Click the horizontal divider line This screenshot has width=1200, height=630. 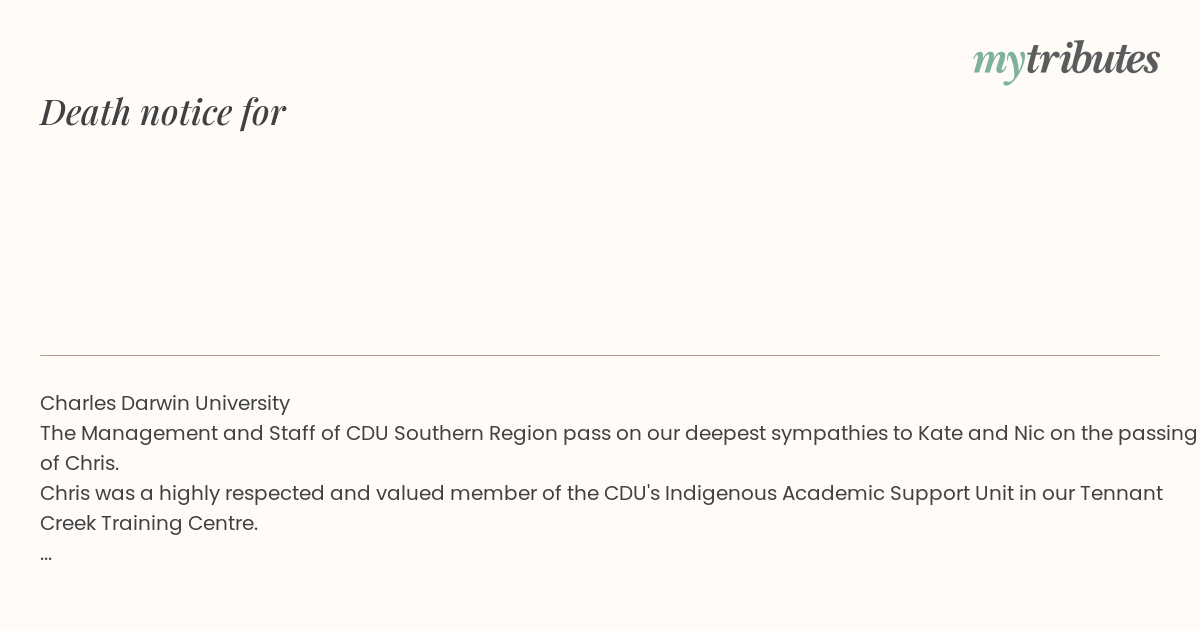[600, 355]
